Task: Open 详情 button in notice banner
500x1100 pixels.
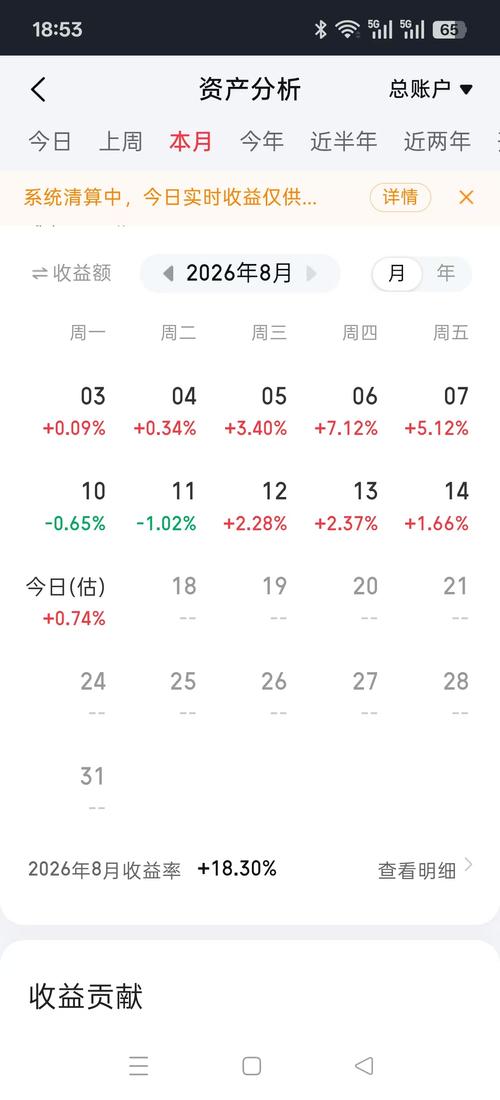Action: [400, 198]
